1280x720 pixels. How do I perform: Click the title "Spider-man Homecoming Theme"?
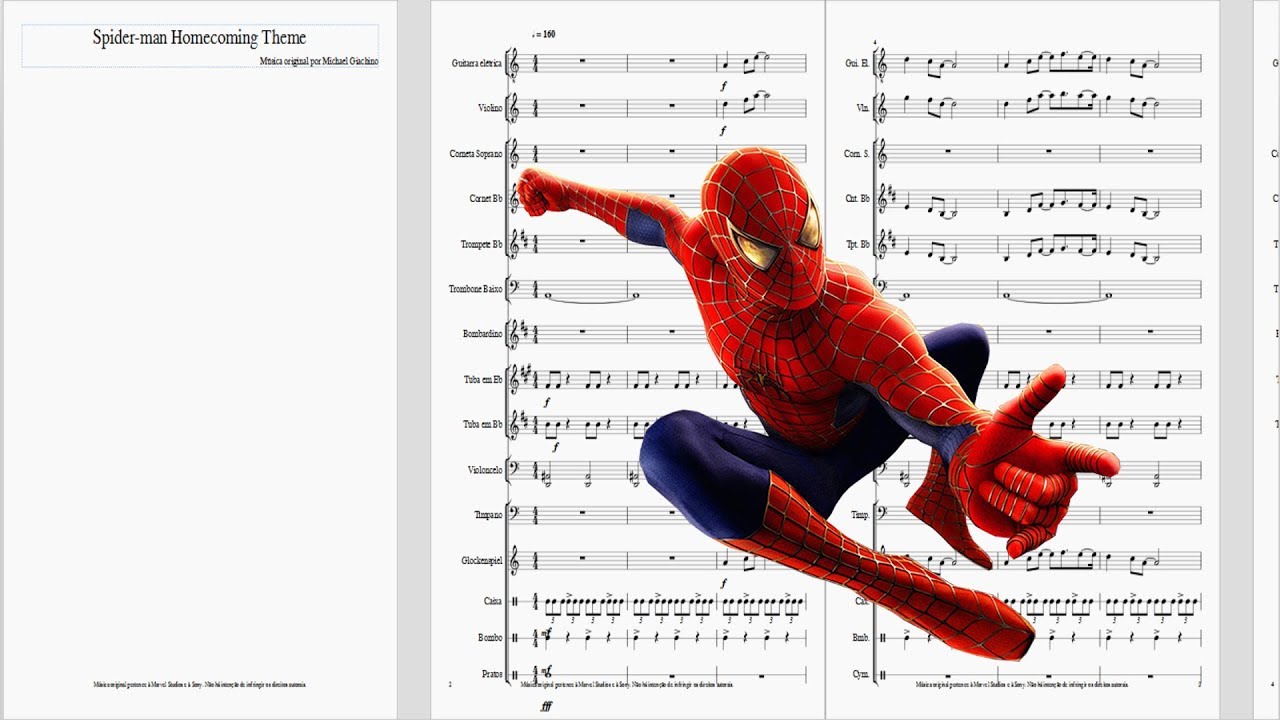point(199,38)
